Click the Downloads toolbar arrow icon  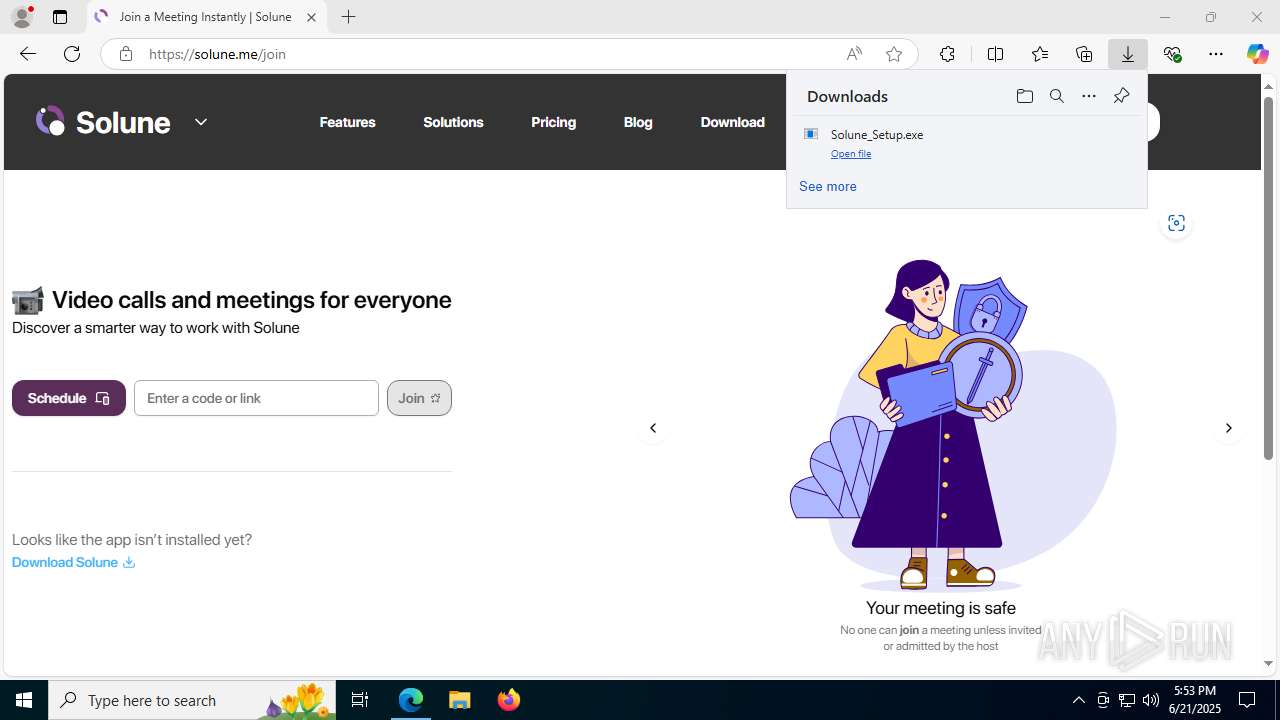[1128, 54]
